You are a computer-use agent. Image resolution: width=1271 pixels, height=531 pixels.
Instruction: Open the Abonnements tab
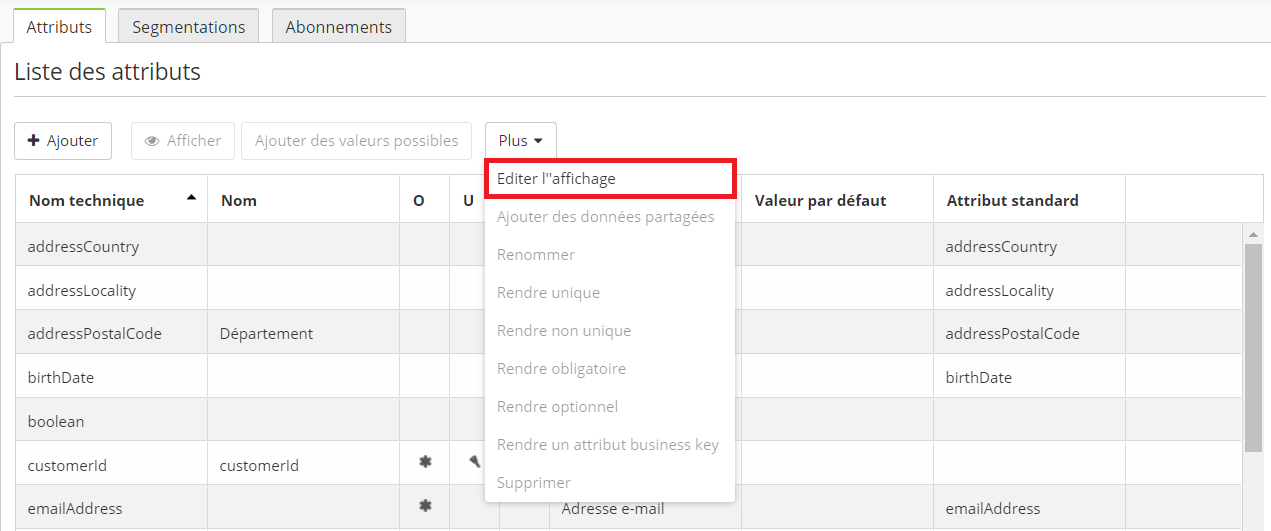tap(338, 27)
